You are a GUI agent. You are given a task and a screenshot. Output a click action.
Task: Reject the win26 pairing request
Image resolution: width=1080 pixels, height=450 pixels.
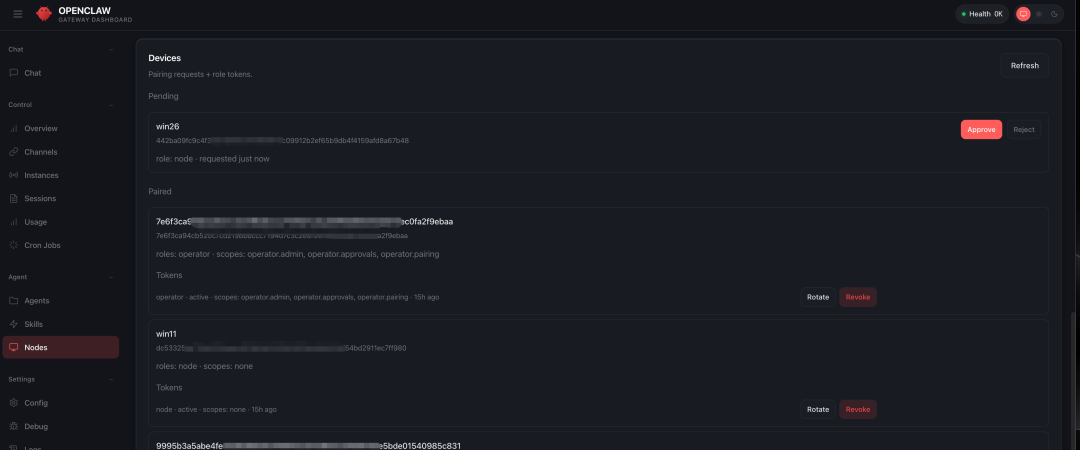click(1024, 130)
